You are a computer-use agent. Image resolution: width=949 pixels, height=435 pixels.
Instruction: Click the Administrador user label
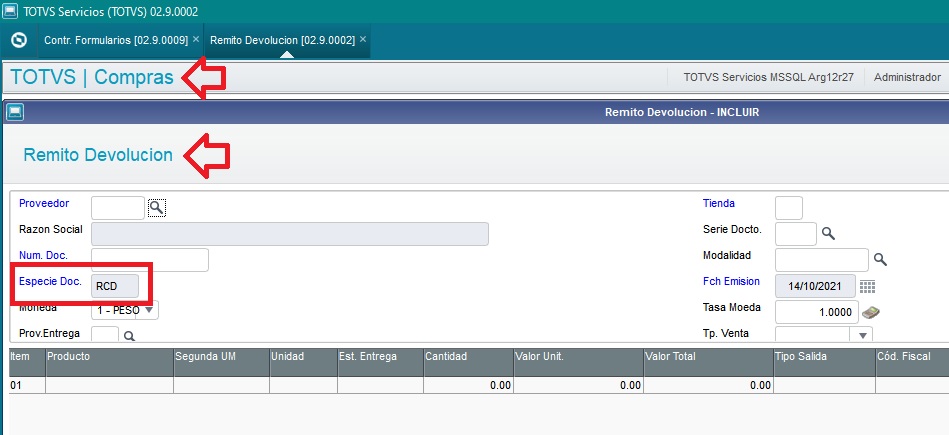tap(907, 77)
